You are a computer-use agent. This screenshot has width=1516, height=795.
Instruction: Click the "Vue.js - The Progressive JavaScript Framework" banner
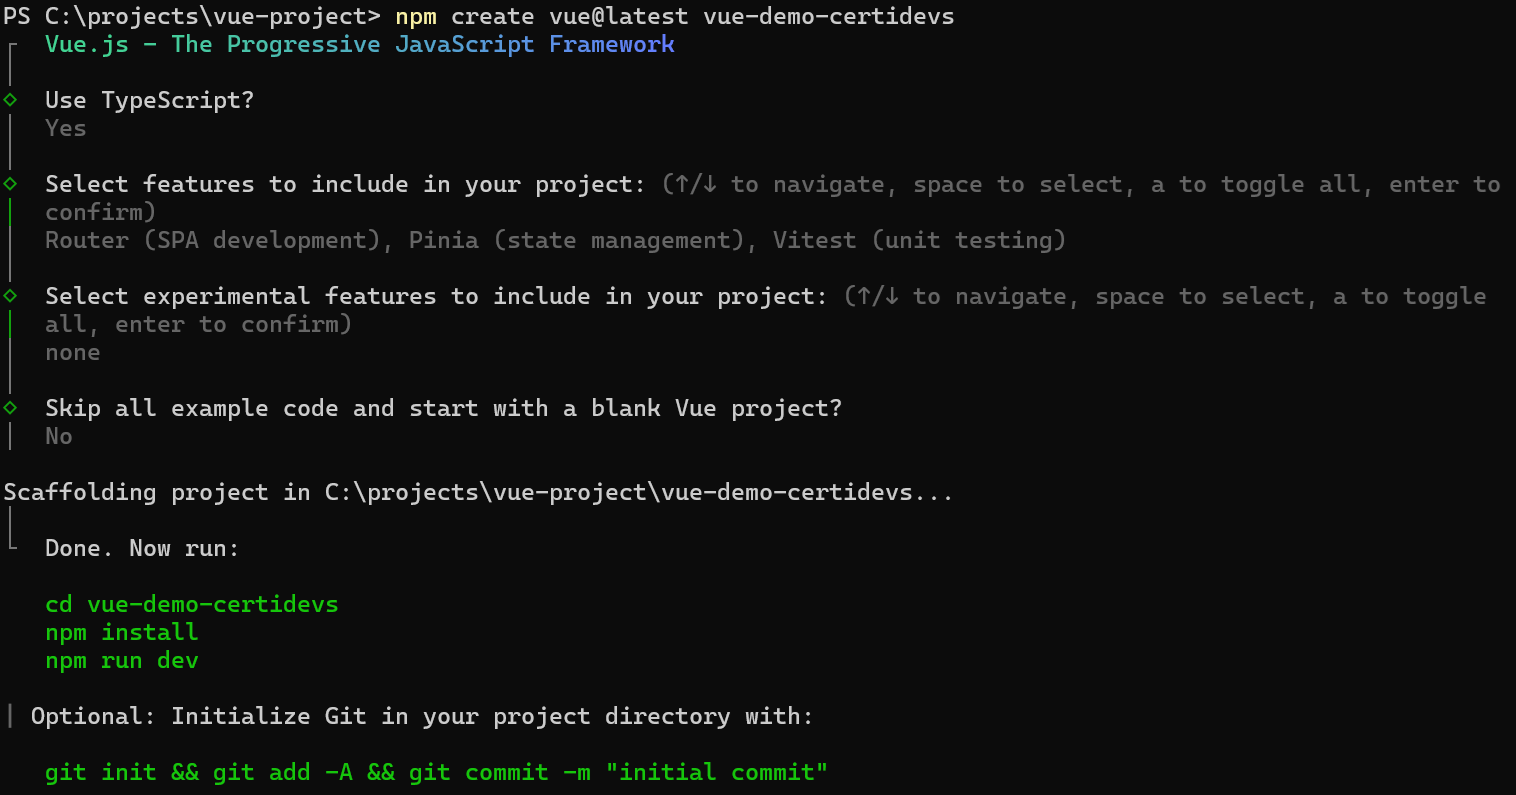[x=360, y=45]
